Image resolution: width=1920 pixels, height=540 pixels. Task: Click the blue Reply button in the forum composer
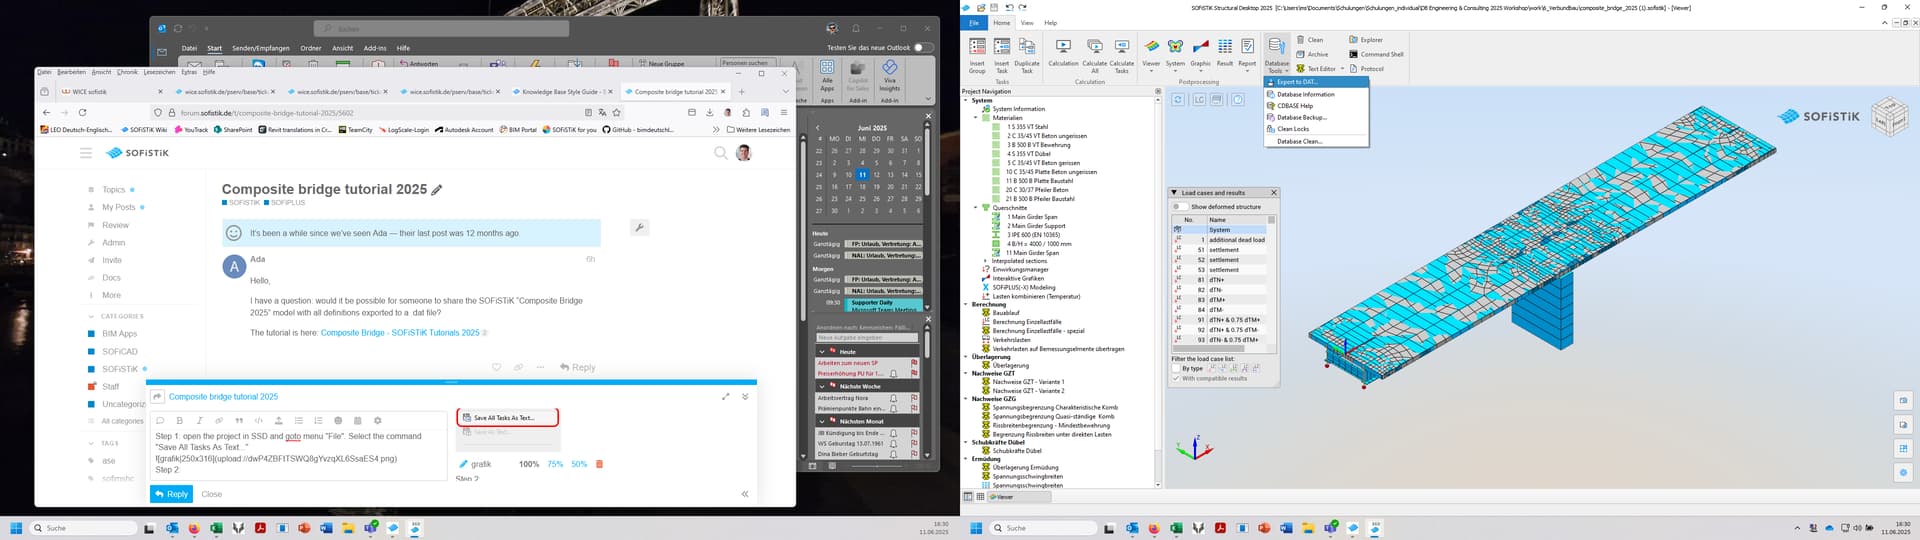click(x=171, y=494)
